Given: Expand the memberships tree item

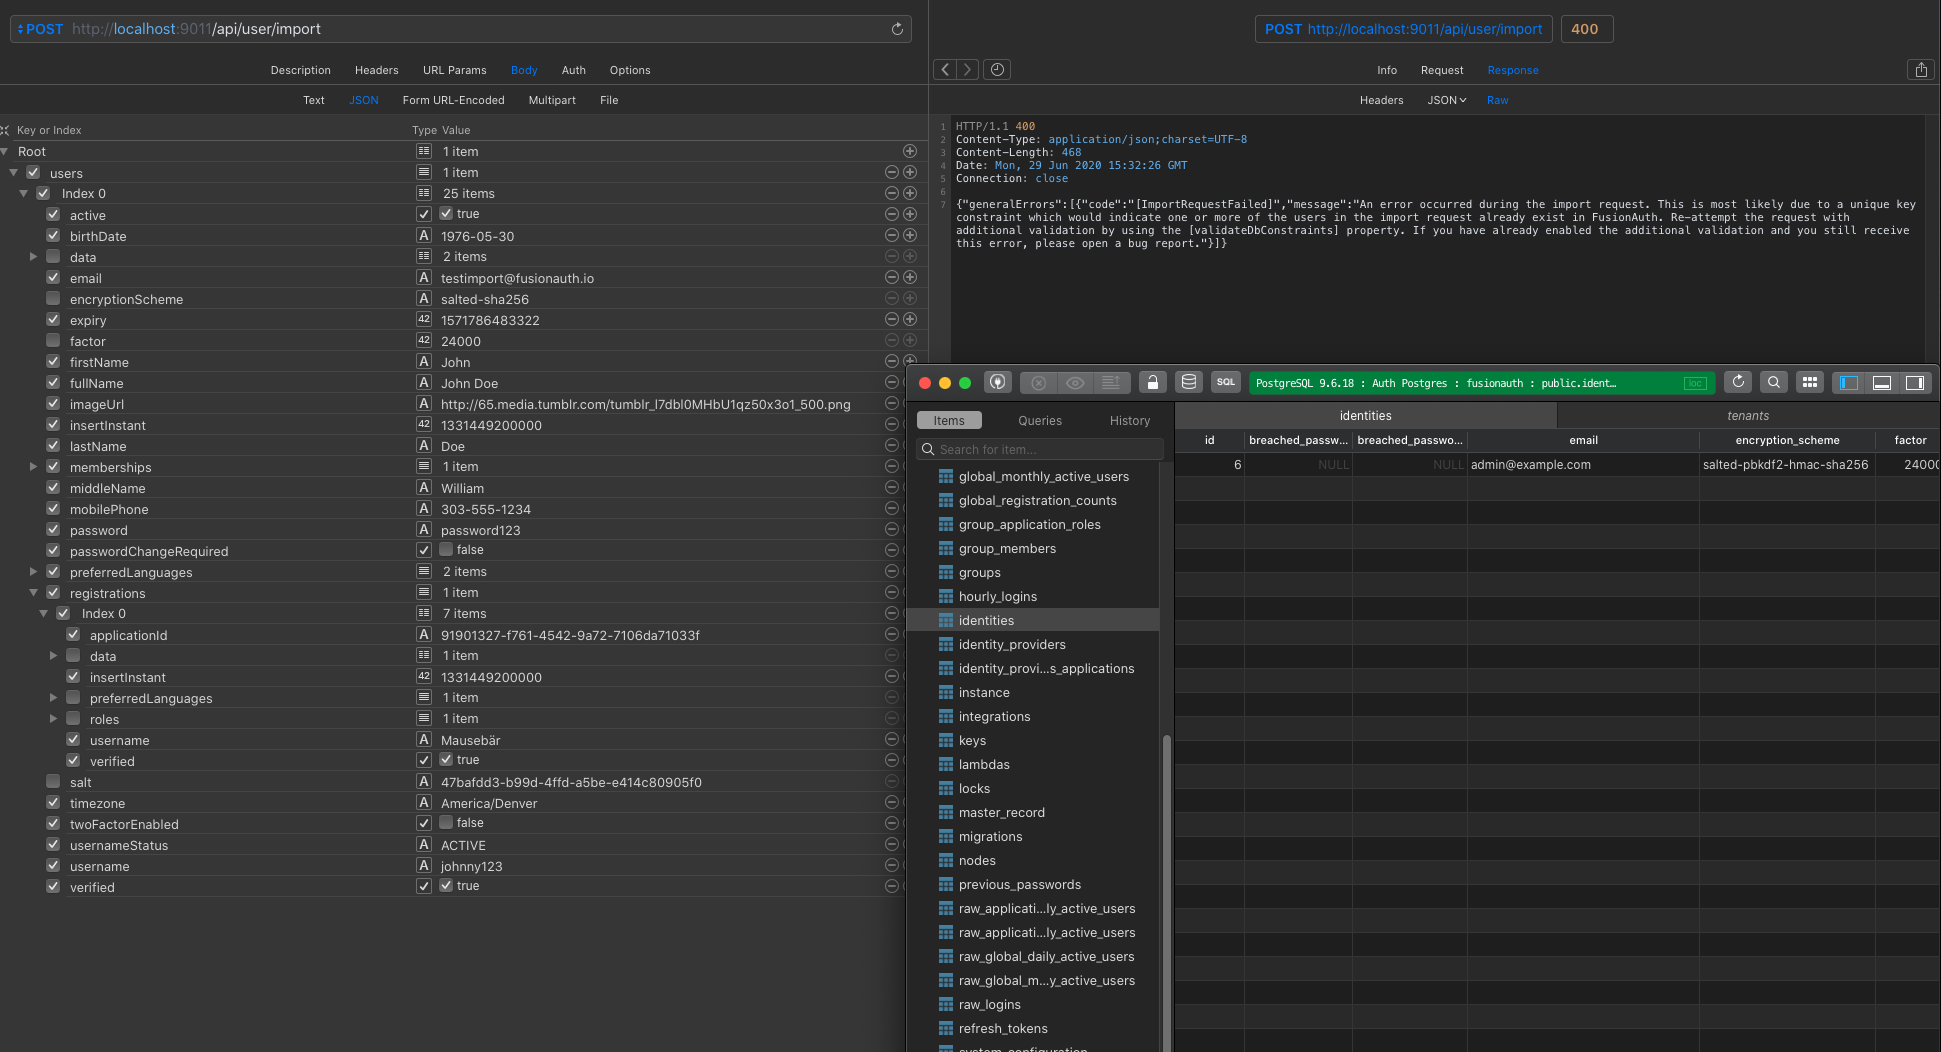Looking at the screenshot, I should point(33,466).
